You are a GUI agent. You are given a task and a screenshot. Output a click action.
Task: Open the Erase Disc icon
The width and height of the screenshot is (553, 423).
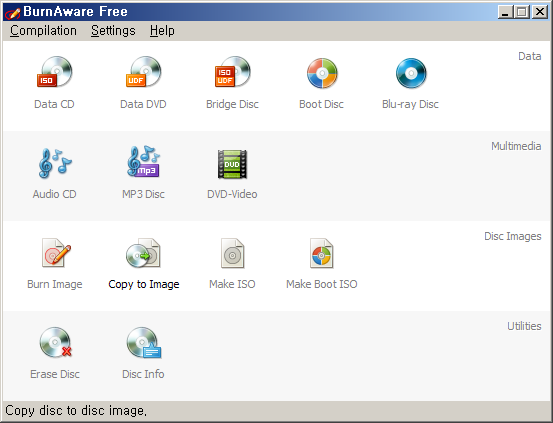pos(55,342)
